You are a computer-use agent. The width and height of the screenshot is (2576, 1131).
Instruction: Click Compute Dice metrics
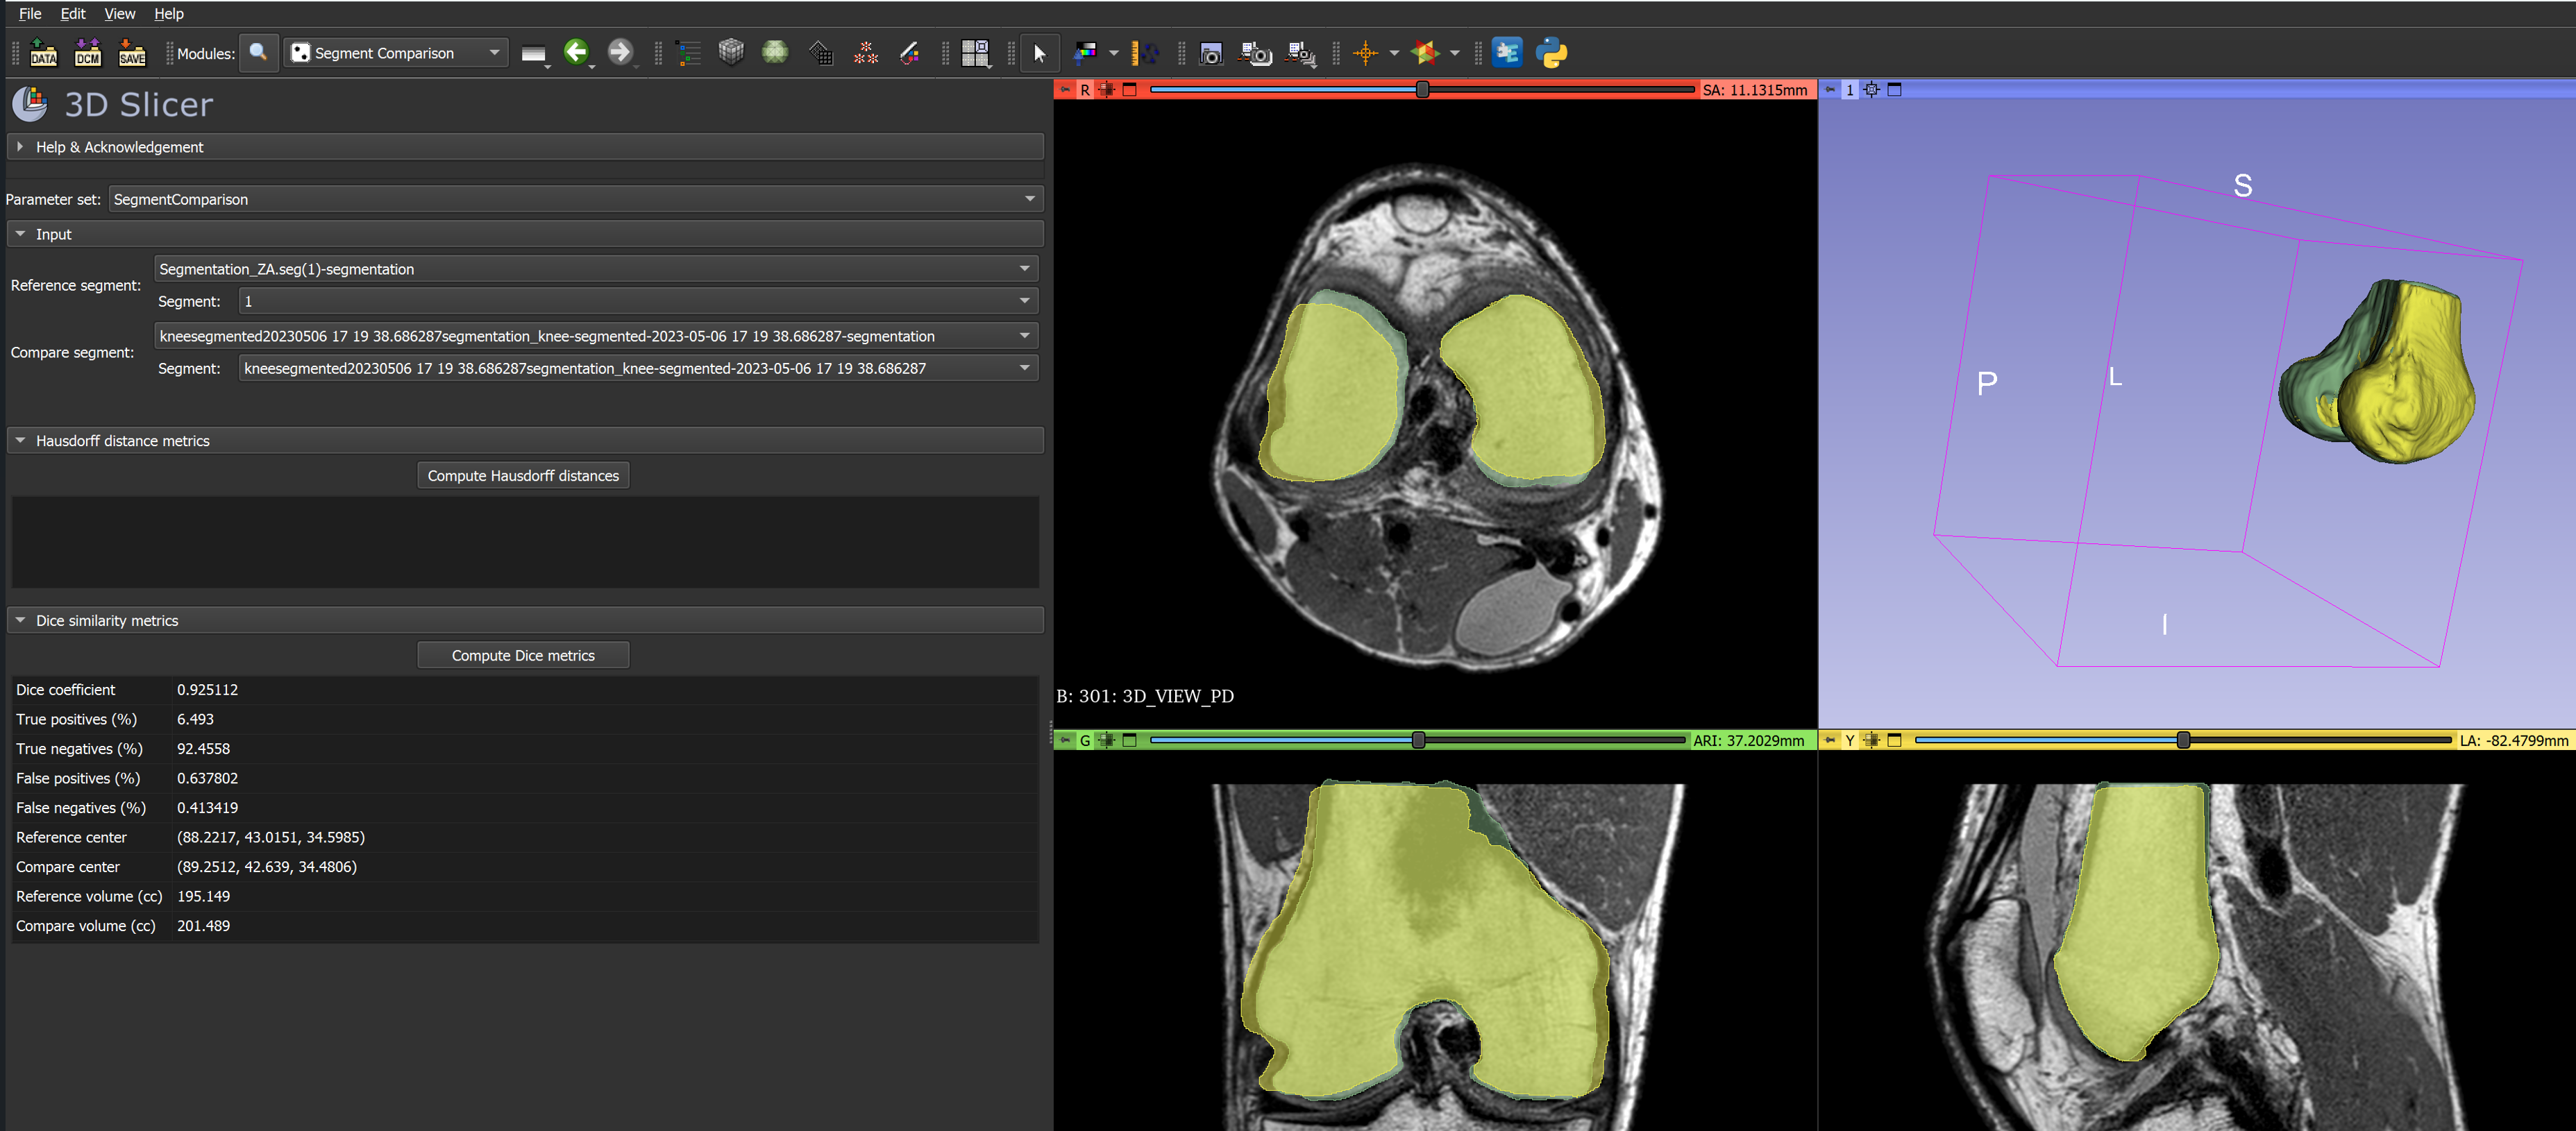pyautogui.click(x=523, y=654)
